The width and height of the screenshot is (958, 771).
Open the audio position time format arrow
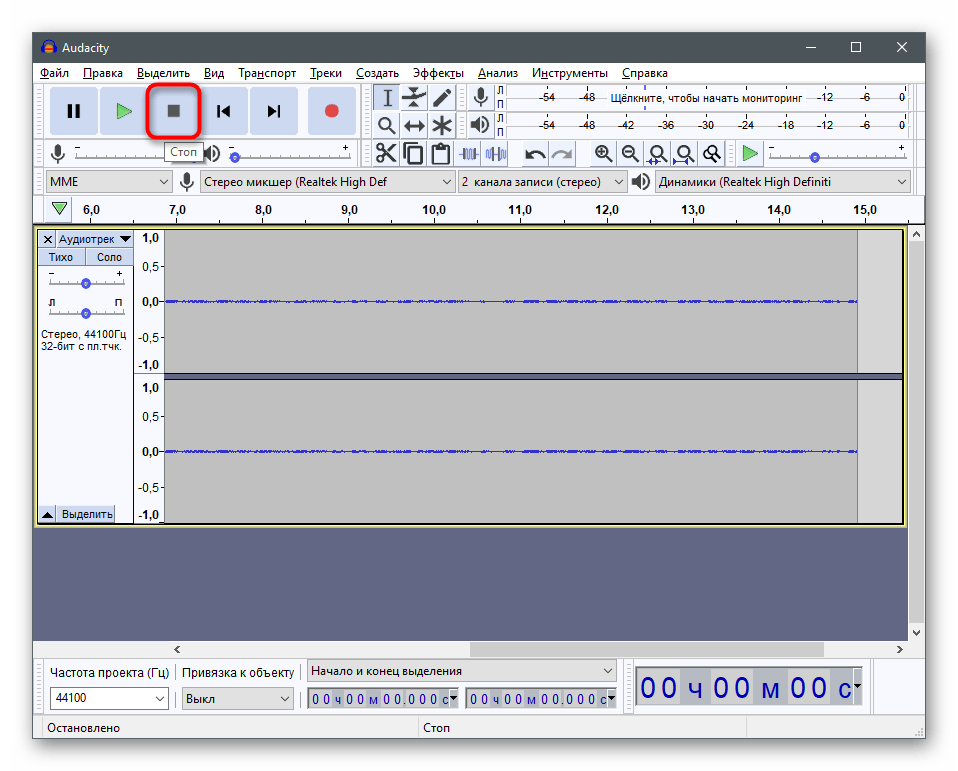click(x=857, y=687)
